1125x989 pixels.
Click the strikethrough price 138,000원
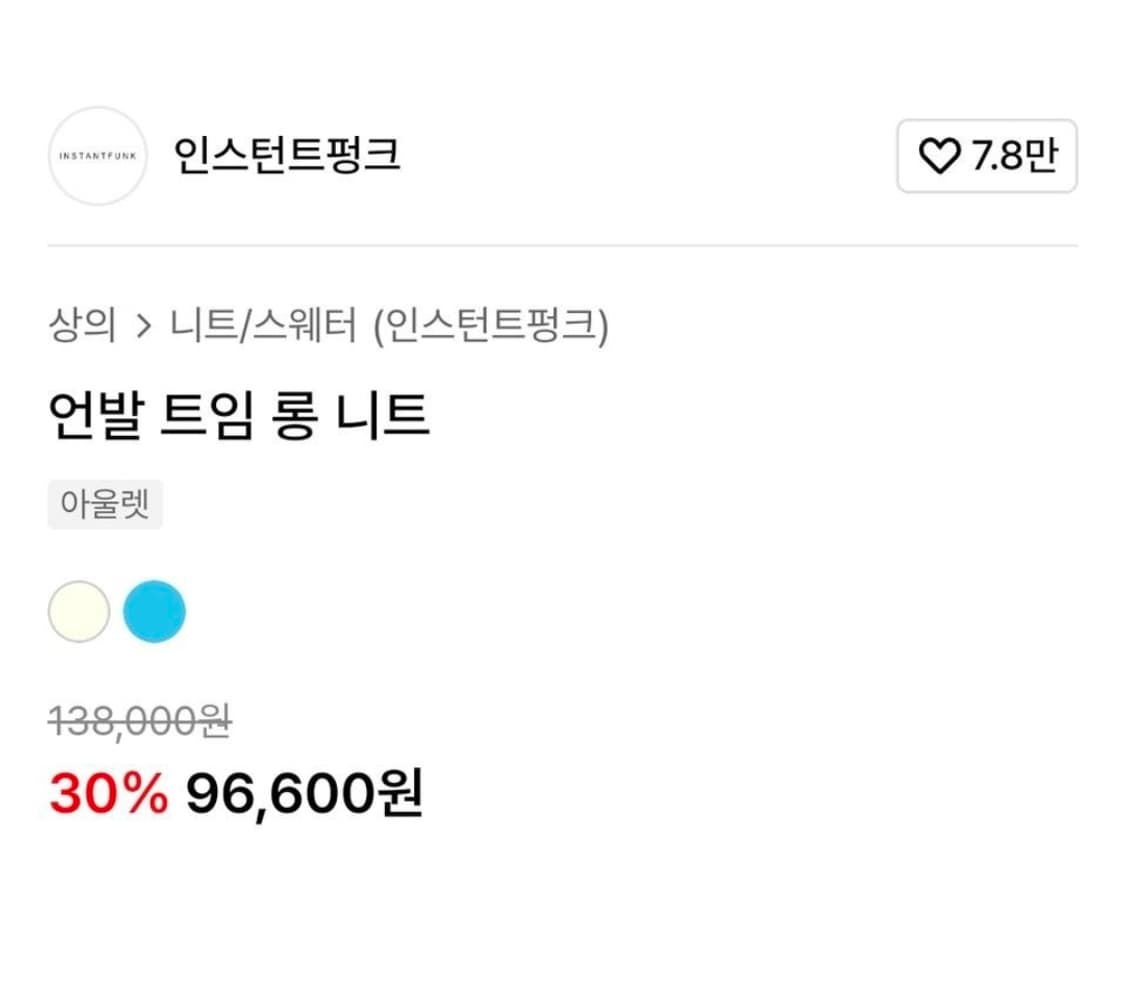138,718
